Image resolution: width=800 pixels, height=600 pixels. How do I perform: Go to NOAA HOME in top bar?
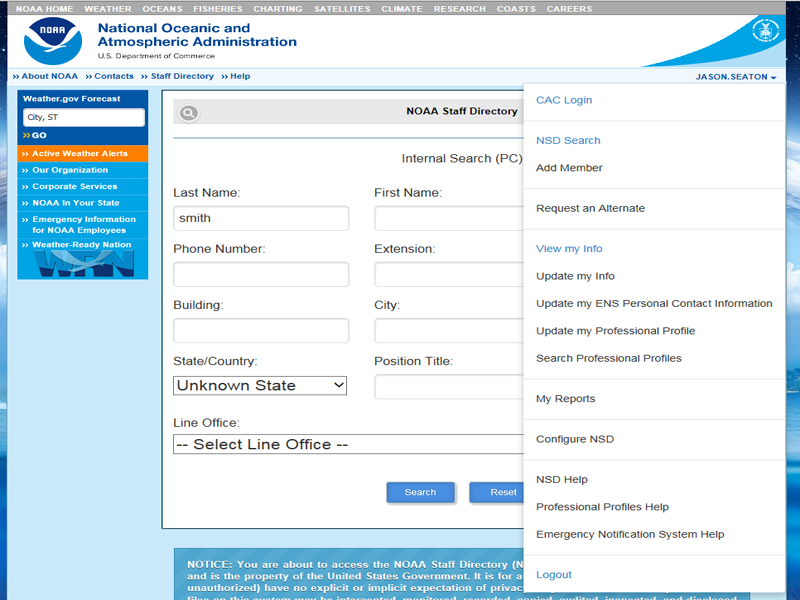(x=44, y=9)
